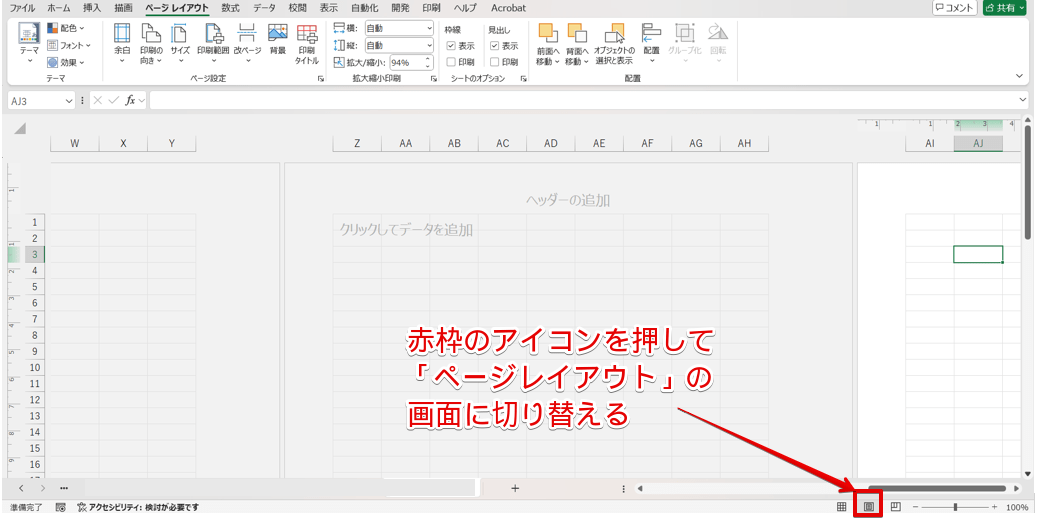Image resolution: width=1041 pixels, height=521 pixels.
Task: Open the 印刷範囲 print area menu
Action: coord(213,43)
